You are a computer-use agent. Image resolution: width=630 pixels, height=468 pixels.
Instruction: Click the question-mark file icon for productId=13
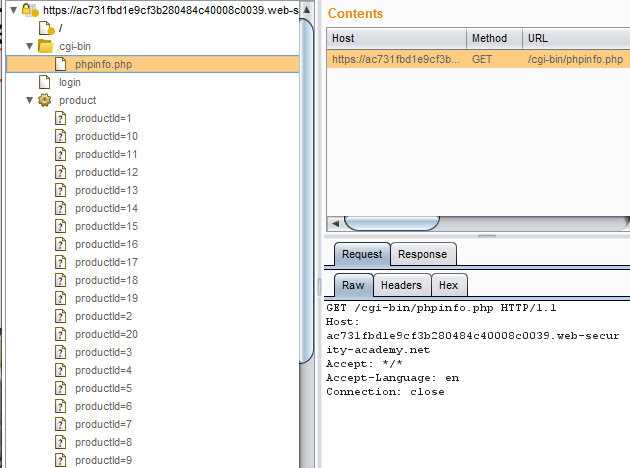[61, 190]
